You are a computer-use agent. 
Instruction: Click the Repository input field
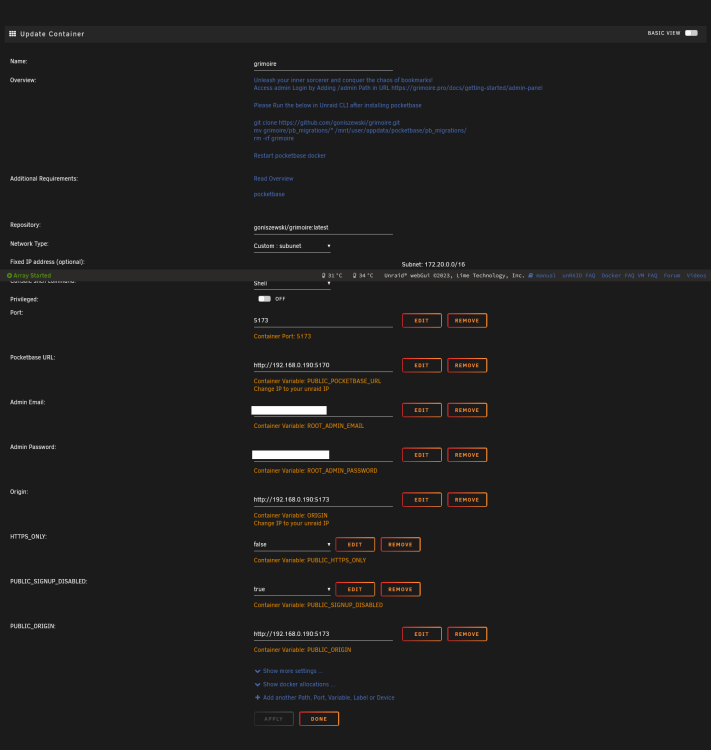coord(323,228)
